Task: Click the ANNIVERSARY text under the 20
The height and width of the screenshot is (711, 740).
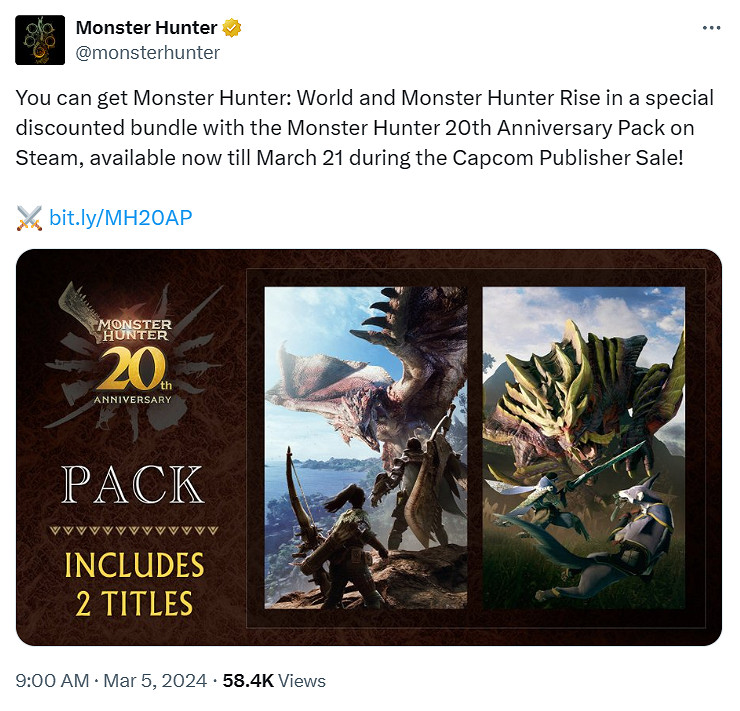Action: click(x=133, y=400)
